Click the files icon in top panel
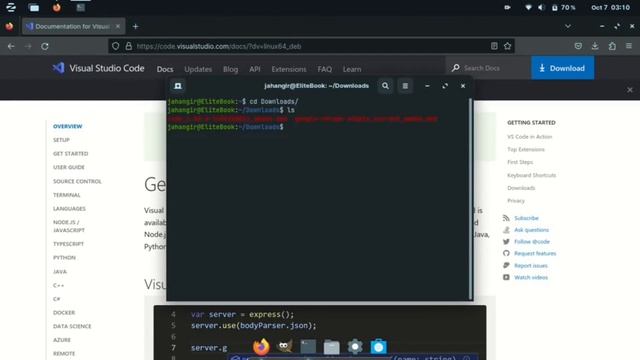Viewport: 640px width, 360px height. (x=34, y=7)
